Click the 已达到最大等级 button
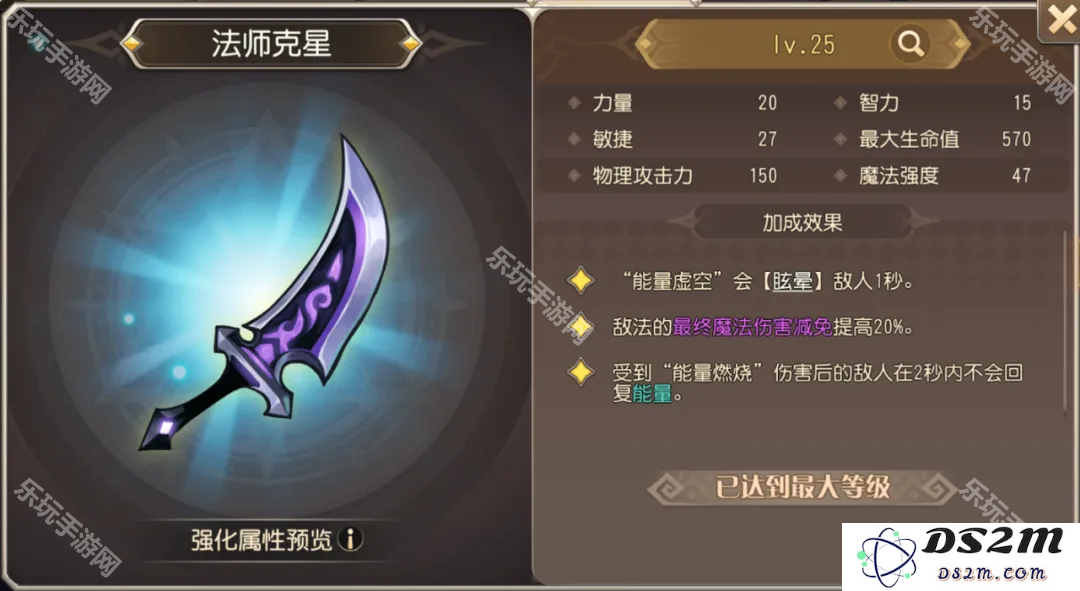1080x591 pixels. pyautogui.click(x=802, y=487)
